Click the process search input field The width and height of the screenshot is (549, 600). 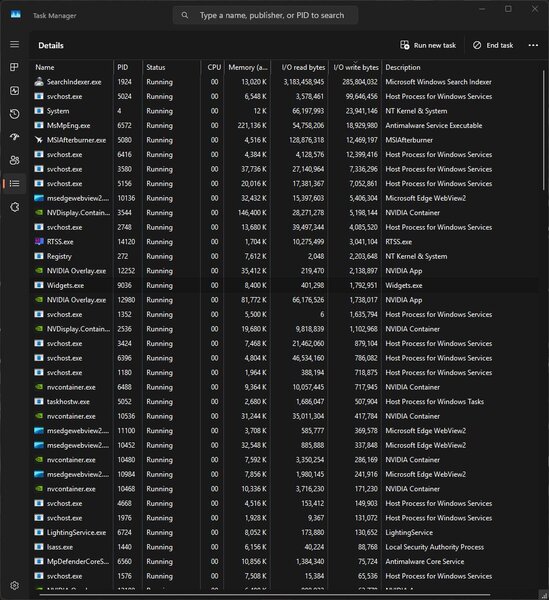point(265,15)
